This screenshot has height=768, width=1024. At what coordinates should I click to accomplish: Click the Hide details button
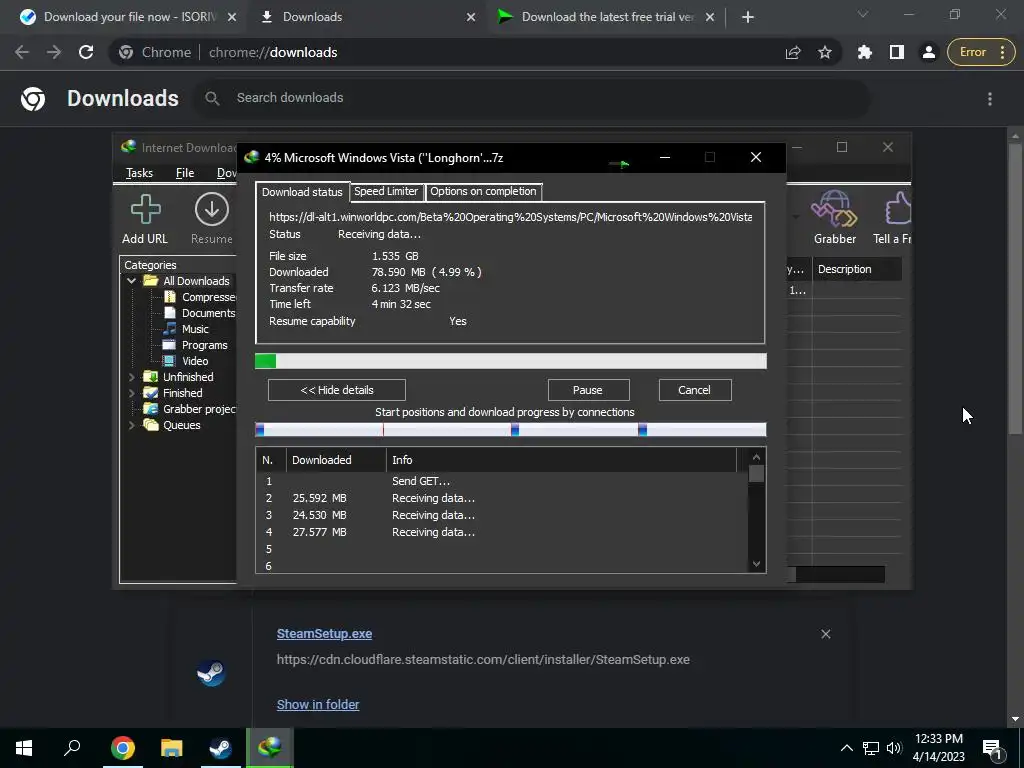(x=336, y=390)
